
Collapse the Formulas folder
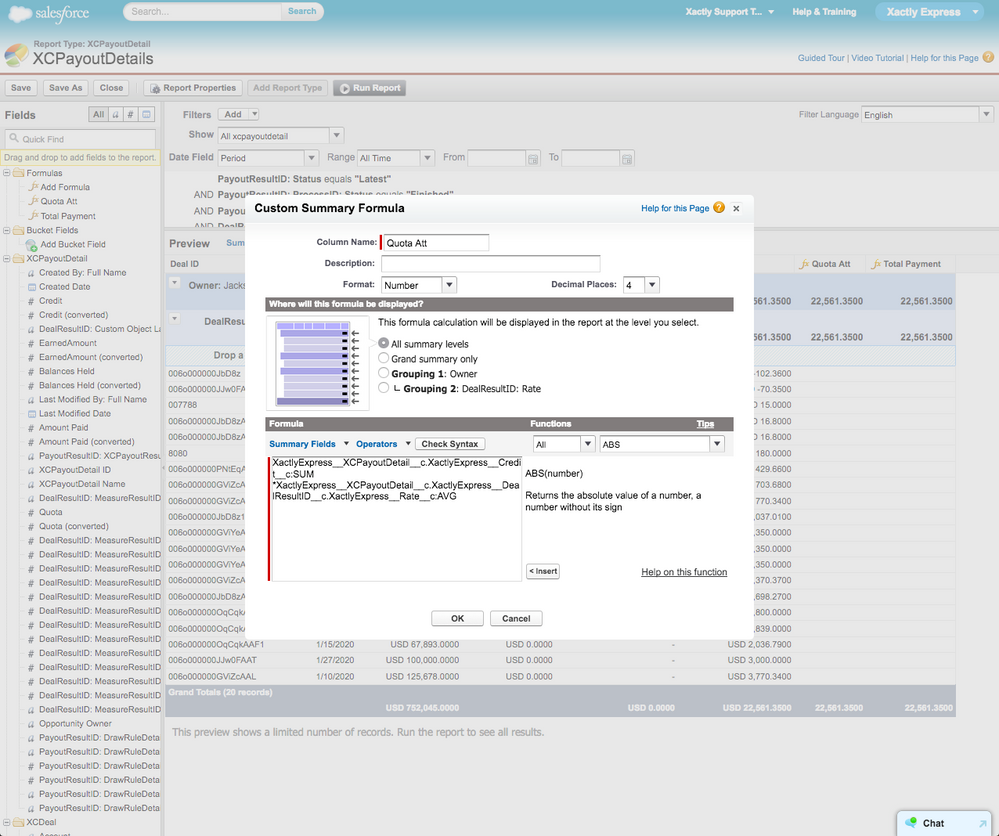coord(6,173)
